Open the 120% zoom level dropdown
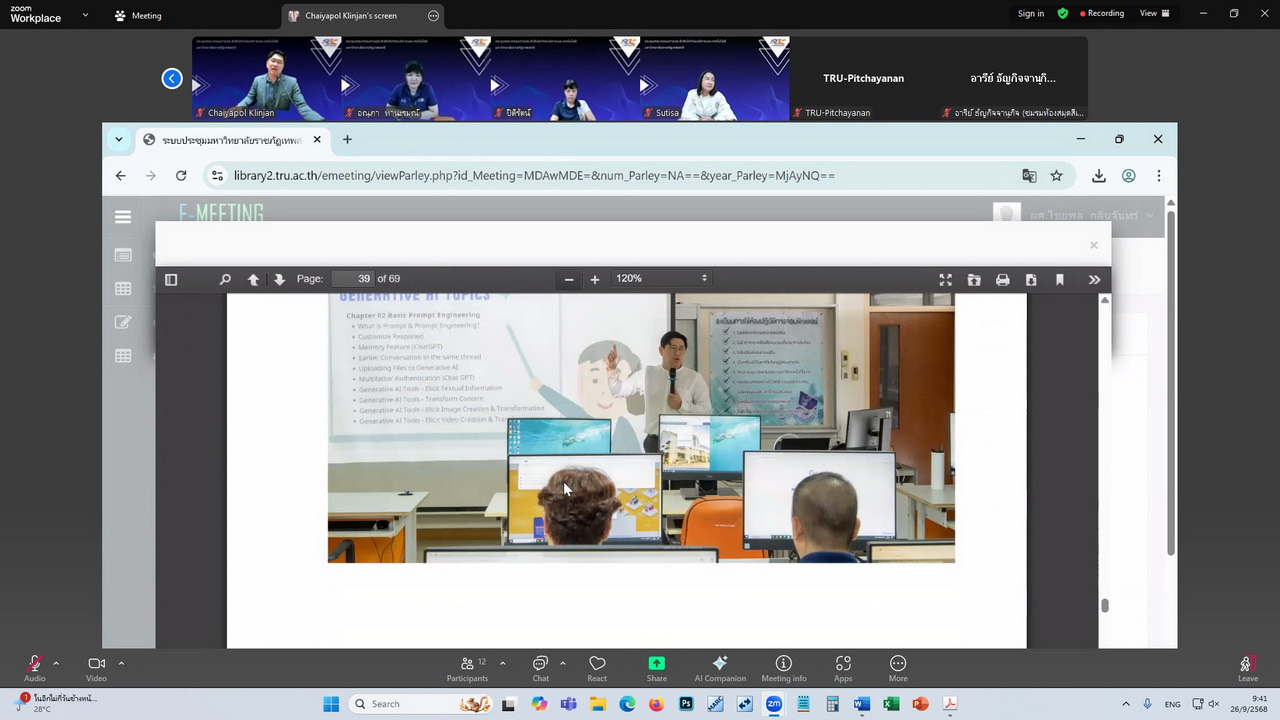The height and width of the screenshot is (720, 1280). pos(661,279)
